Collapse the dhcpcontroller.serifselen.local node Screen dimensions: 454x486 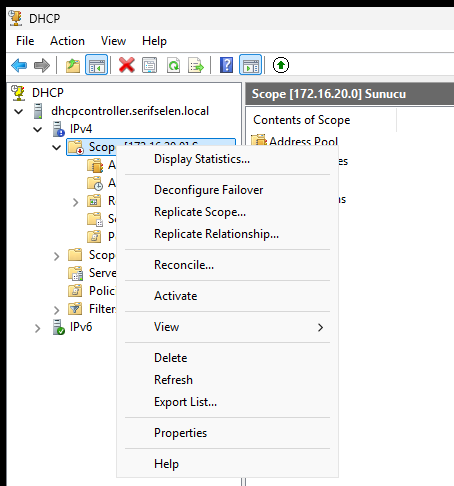(19, 111)
